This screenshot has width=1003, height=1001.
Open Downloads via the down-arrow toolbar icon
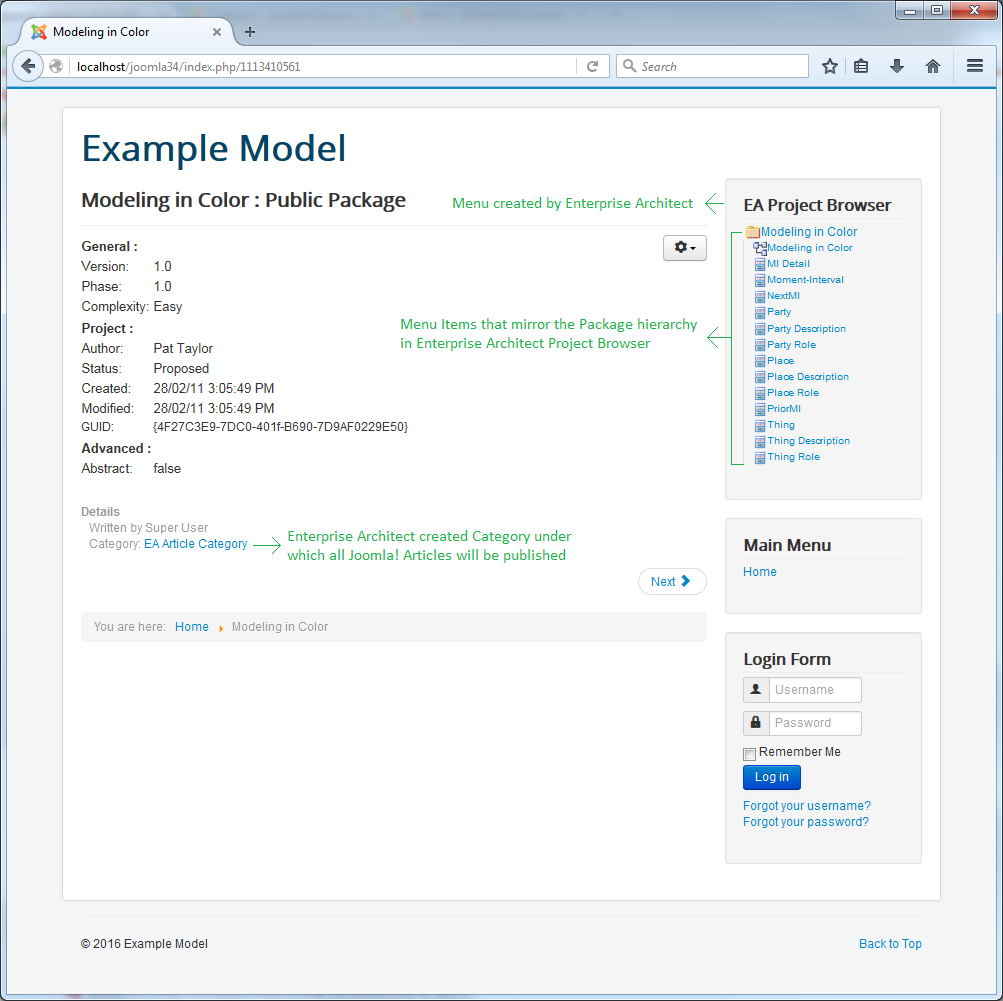[x=896, y=65]
